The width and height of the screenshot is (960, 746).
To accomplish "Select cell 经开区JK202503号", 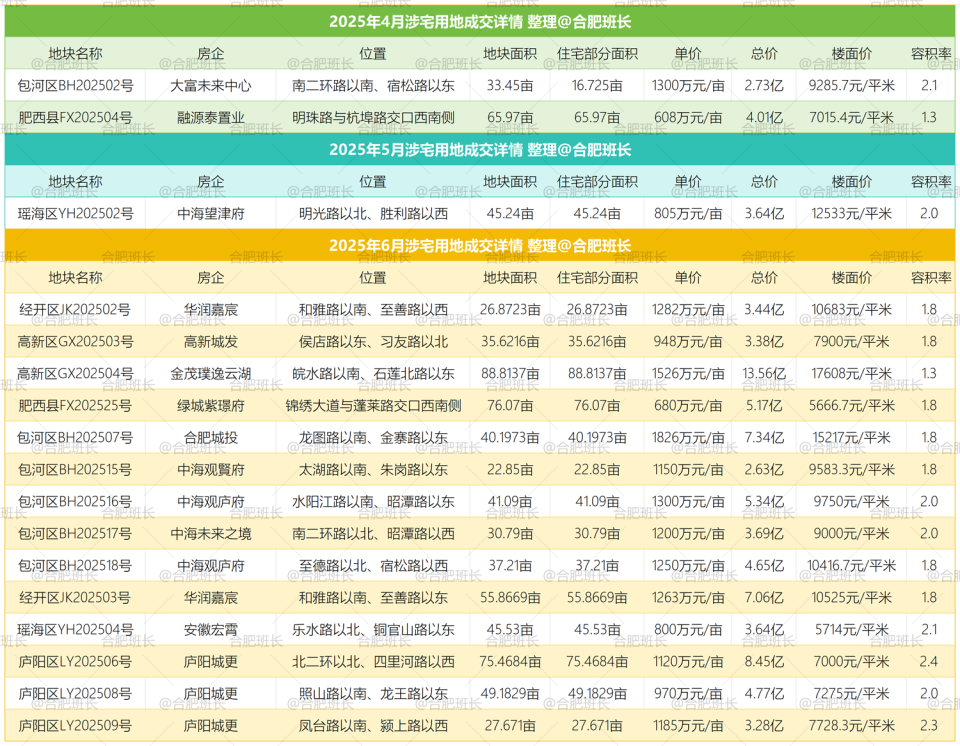I will [75, 598].
